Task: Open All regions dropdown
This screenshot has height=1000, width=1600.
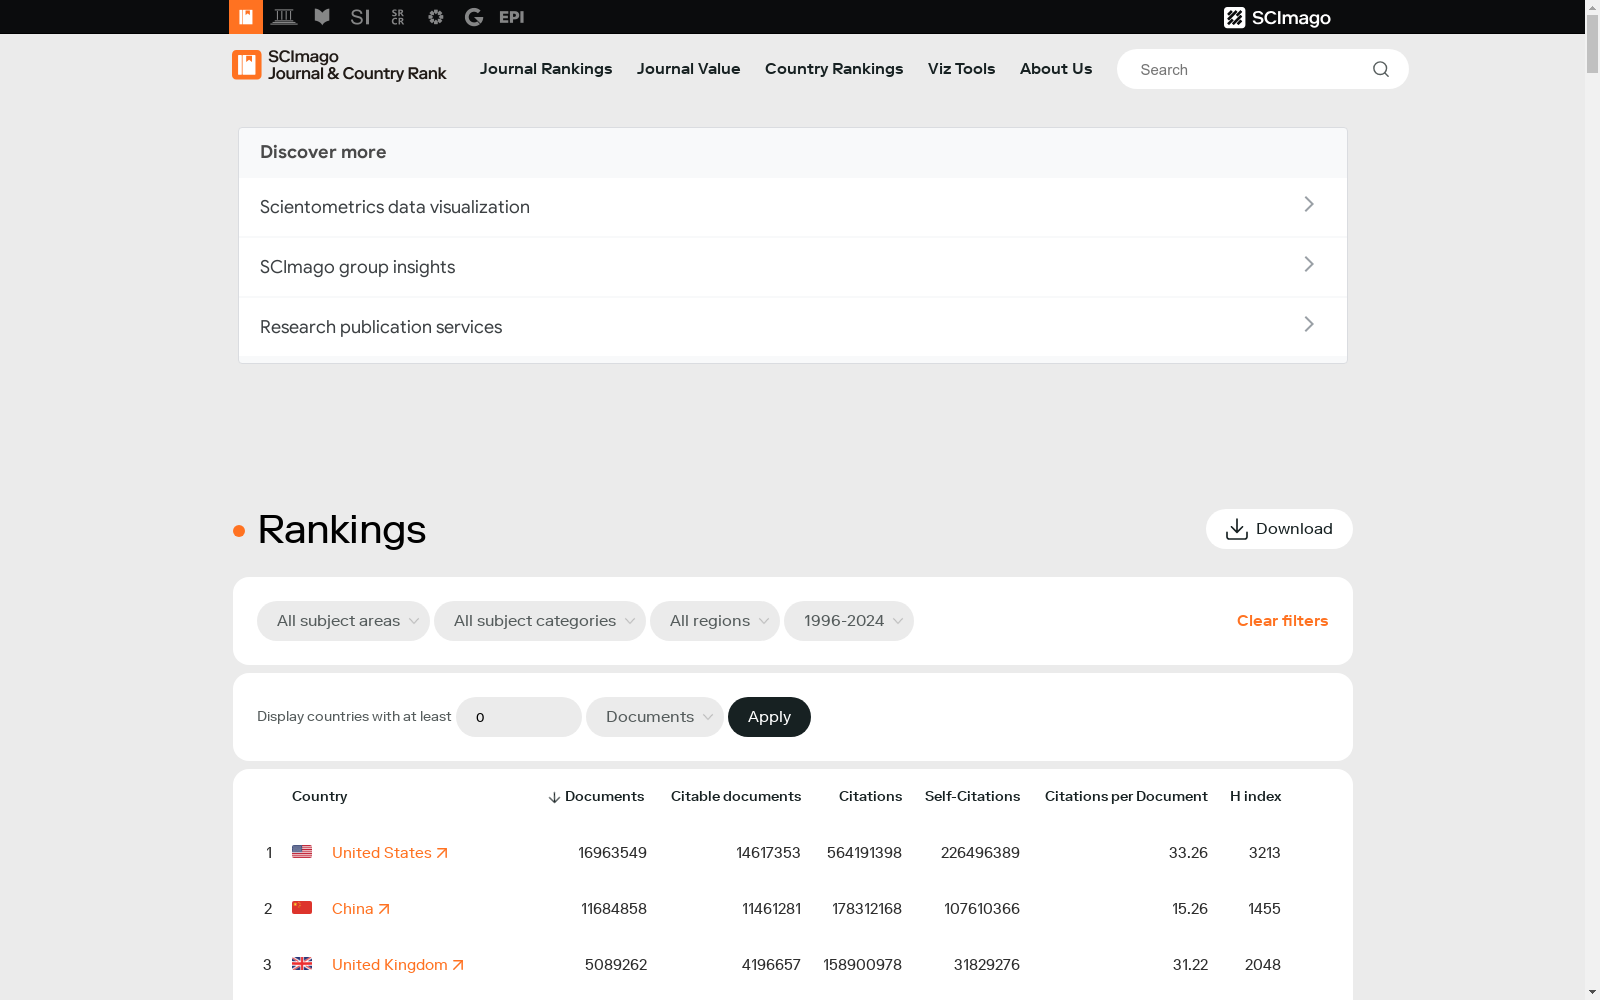Action: [715, 621]
